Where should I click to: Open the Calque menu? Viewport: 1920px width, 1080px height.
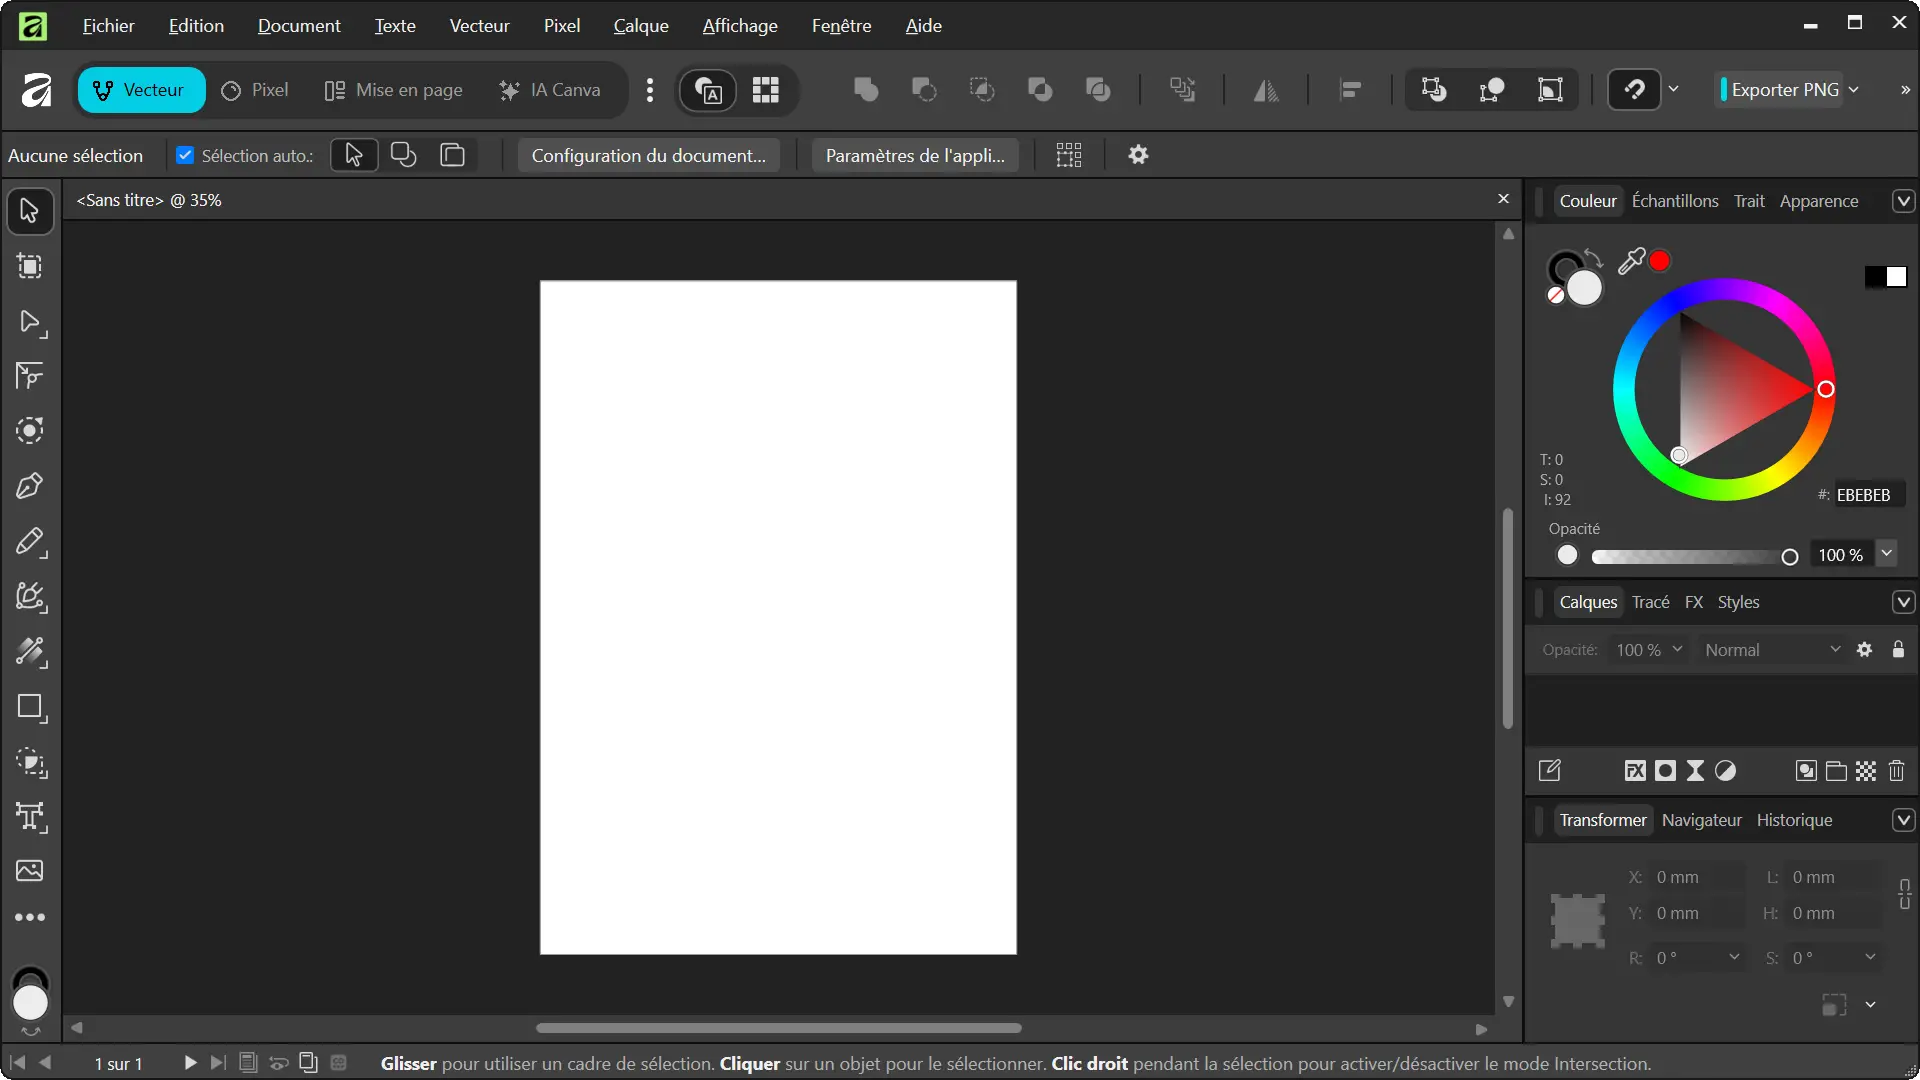coord(641,26)
